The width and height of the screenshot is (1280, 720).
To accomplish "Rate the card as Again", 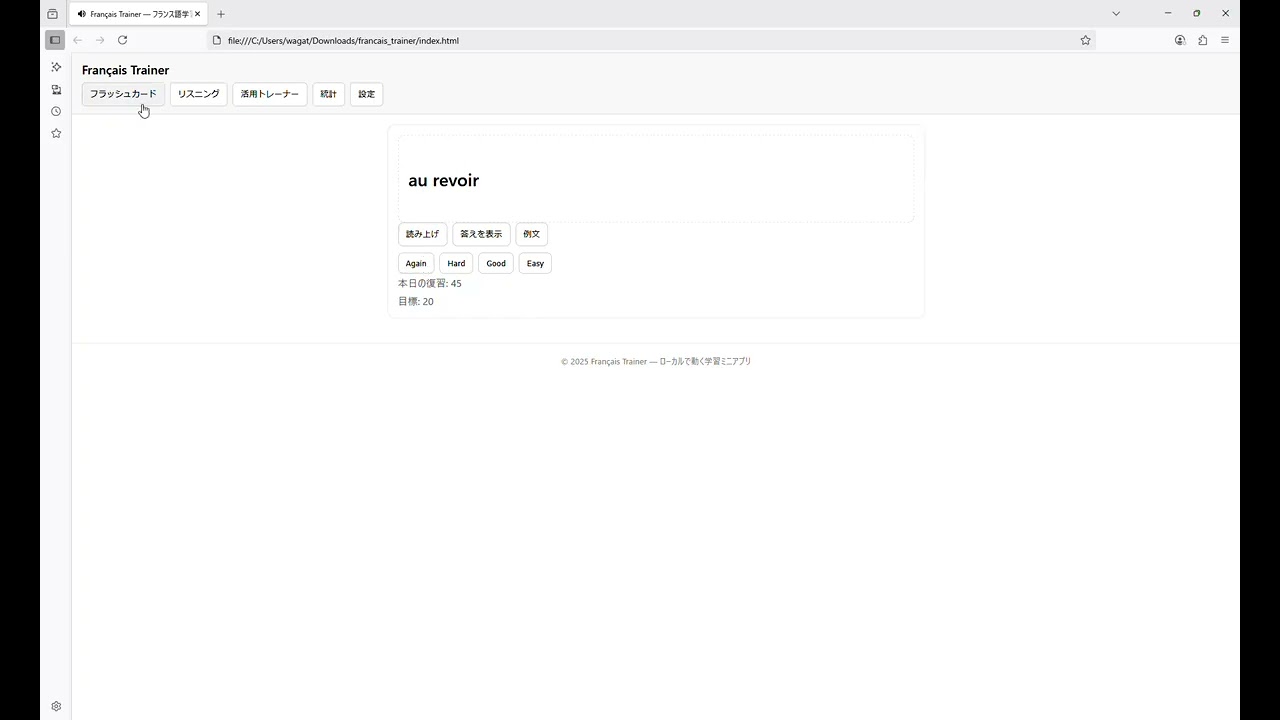I will (416, 263).
